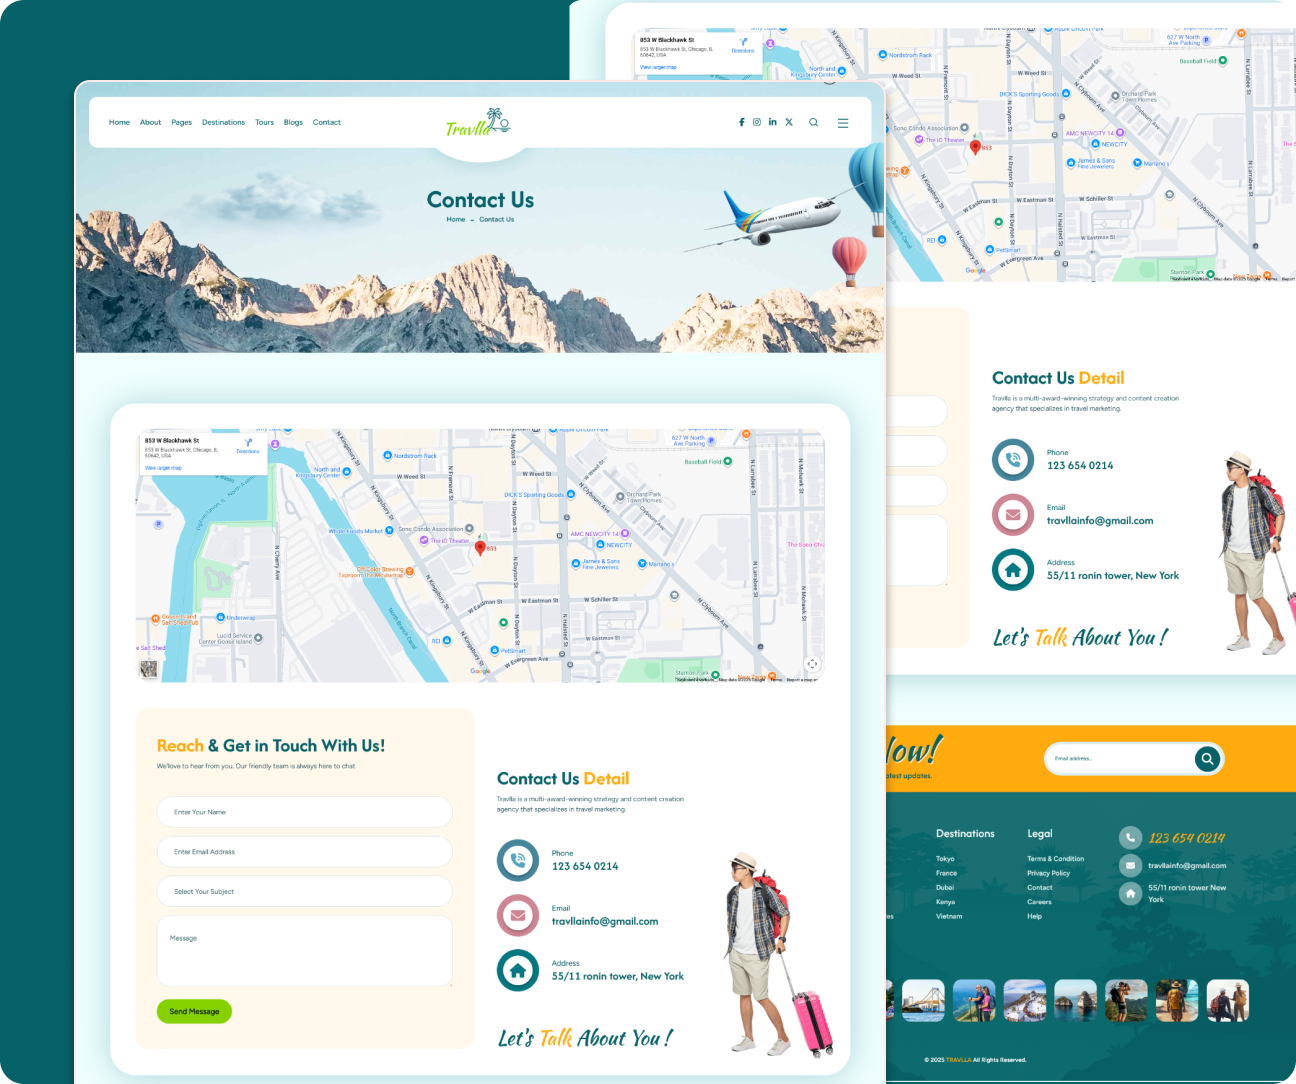Click the newsletter search button icon
The height and width of the screenshot is (1084, 1296).
(1207, 759)
